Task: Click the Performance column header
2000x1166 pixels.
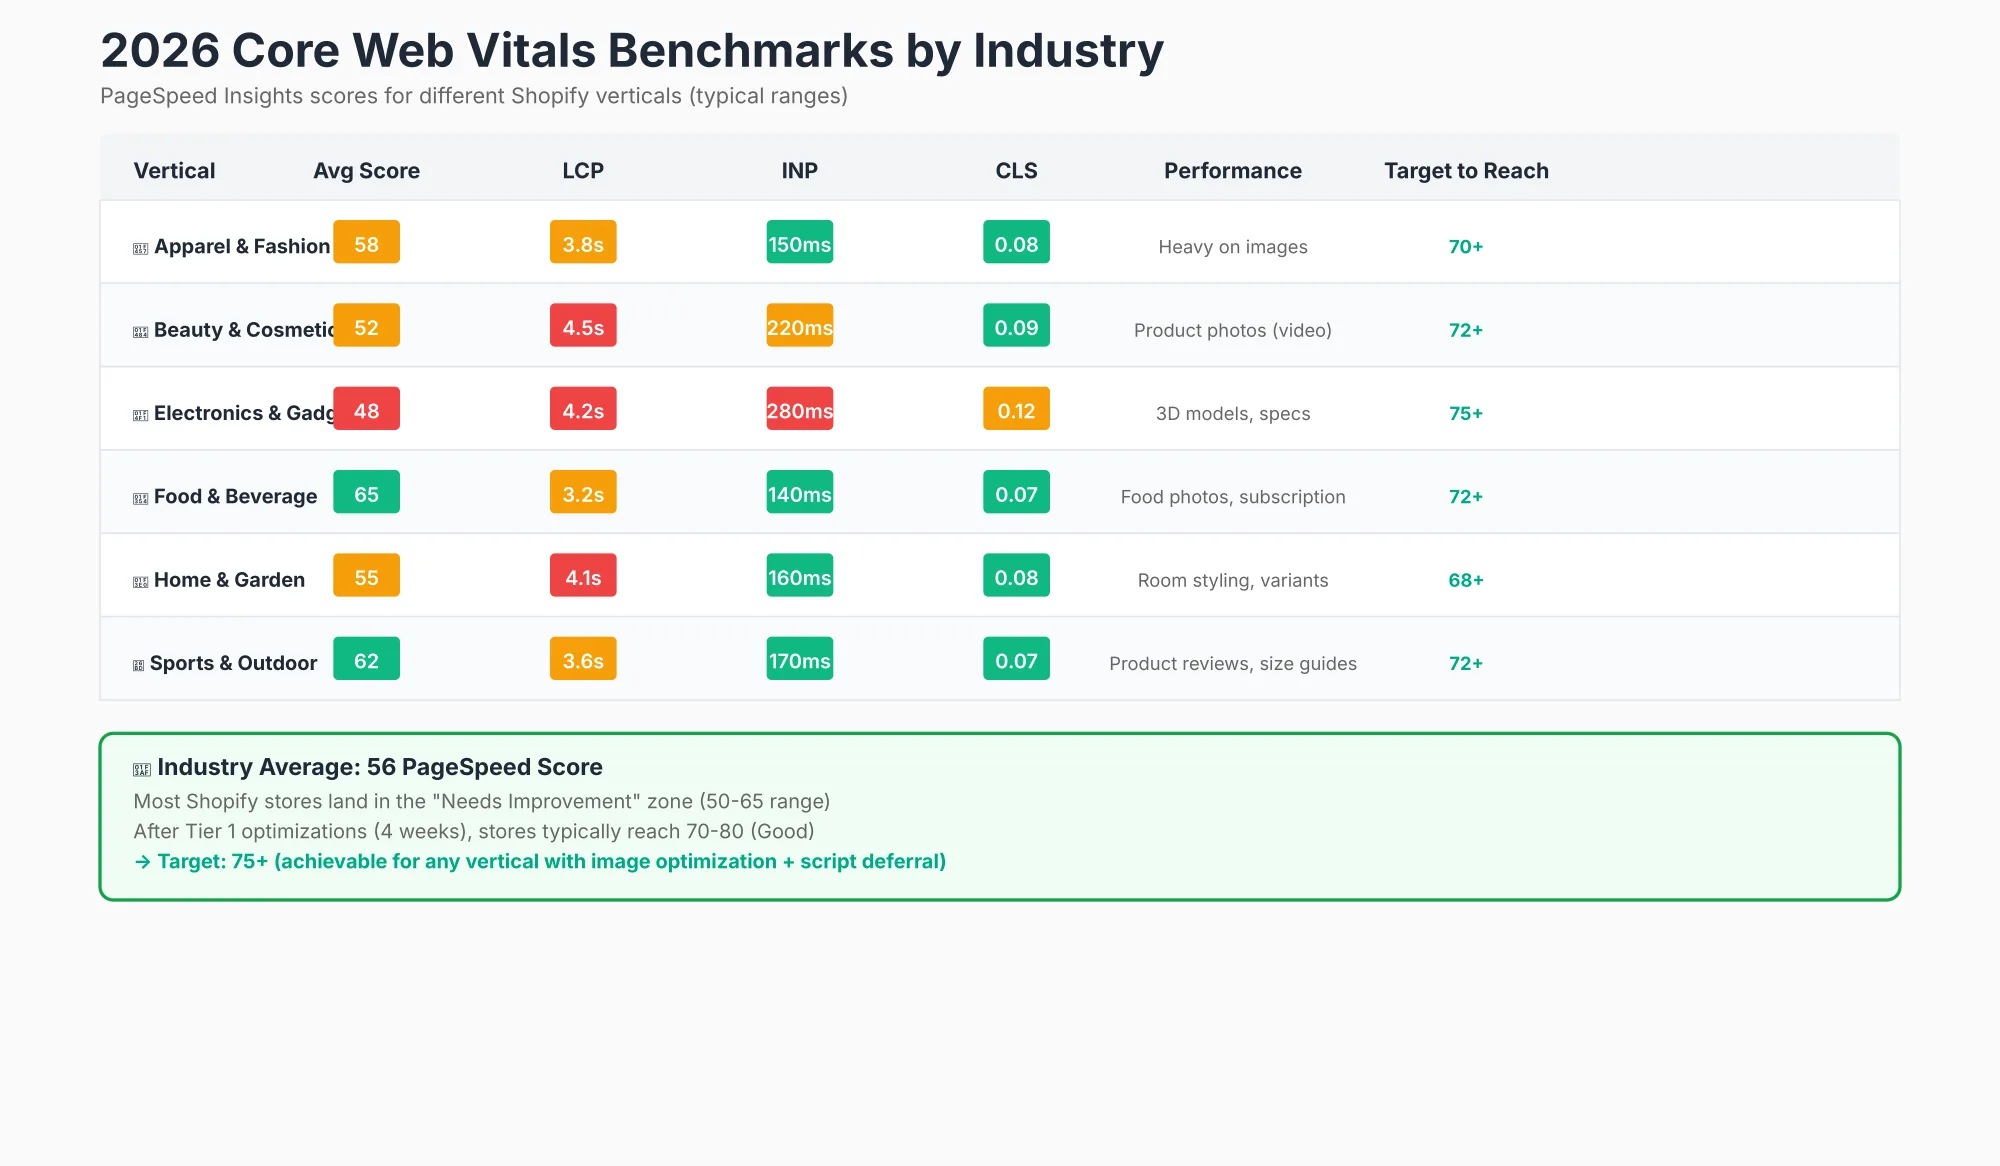Action: pyautogui.click(x=1233, y=171)
